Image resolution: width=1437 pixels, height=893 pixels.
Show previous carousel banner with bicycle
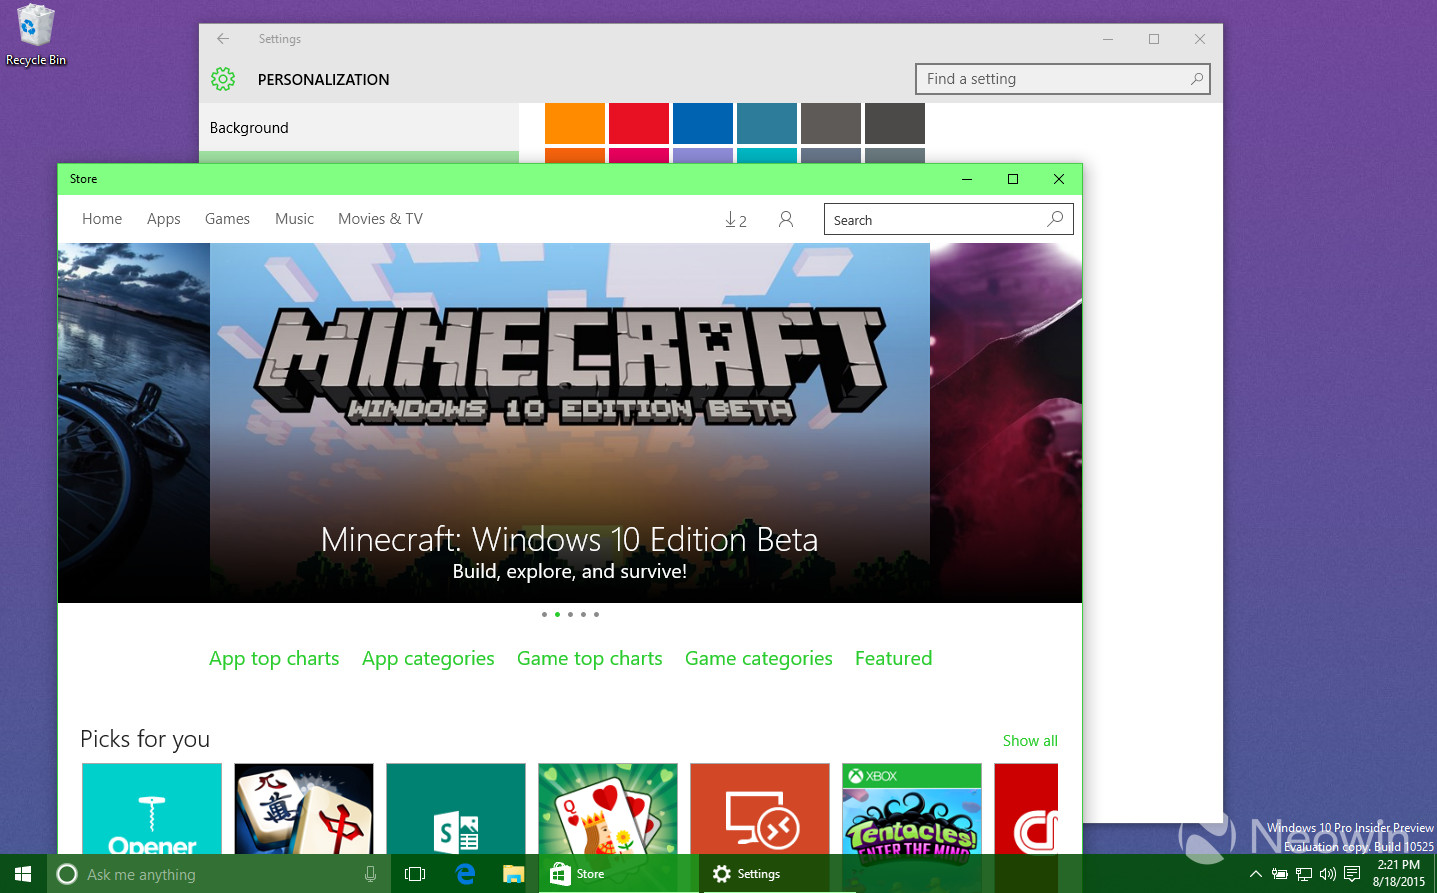coord(134,423)
